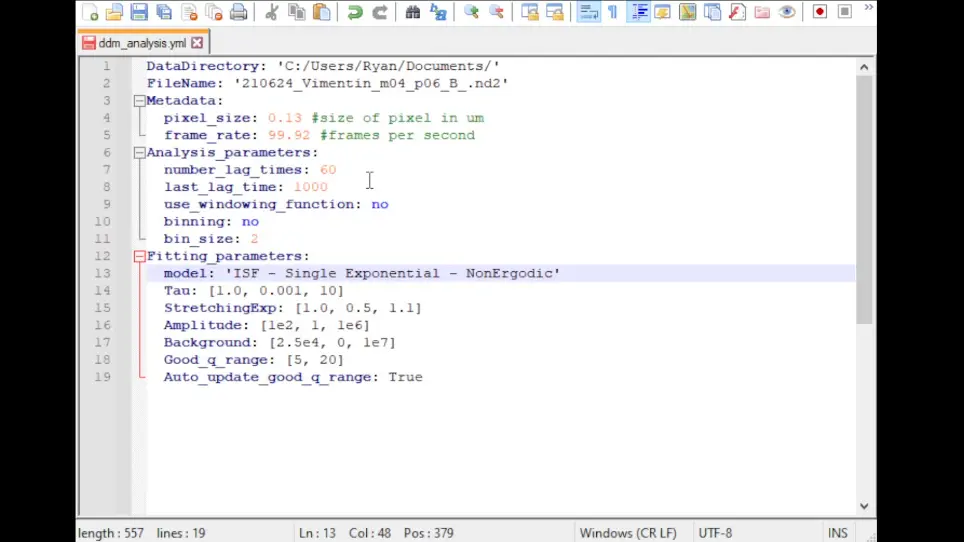Click the Print toolbar icon
The height and width of the screenshot is (542, 964).
pos(239,12)
